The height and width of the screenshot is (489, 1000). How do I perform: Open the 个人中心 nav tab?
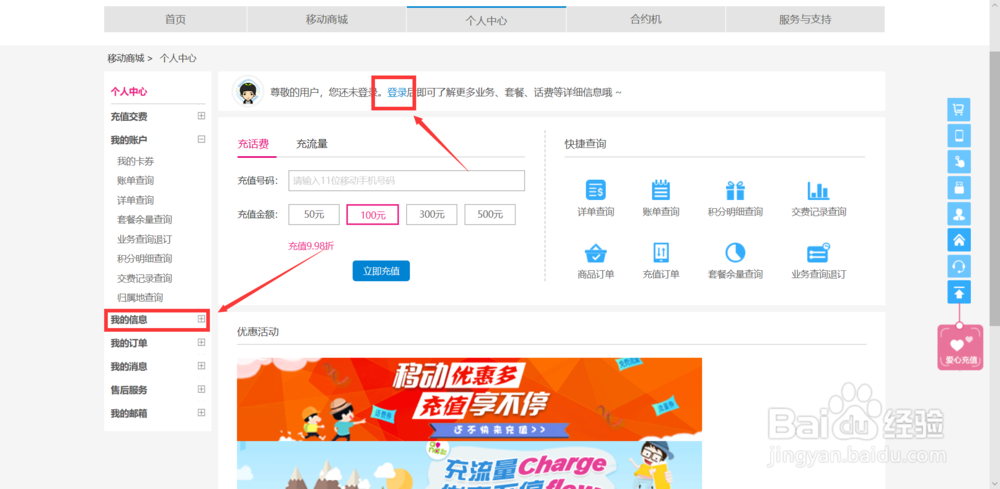(486, 19)
